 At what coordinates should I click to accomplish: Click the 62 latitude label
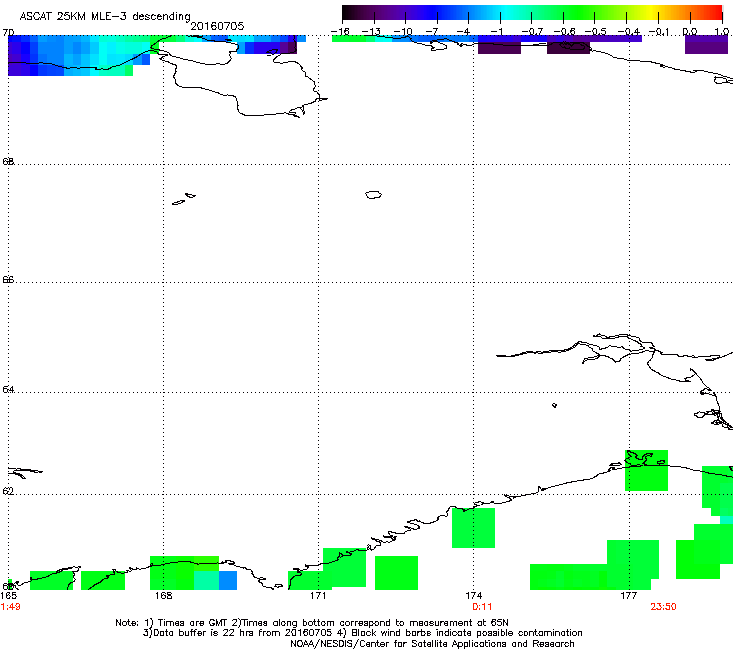tap(8, 491)
